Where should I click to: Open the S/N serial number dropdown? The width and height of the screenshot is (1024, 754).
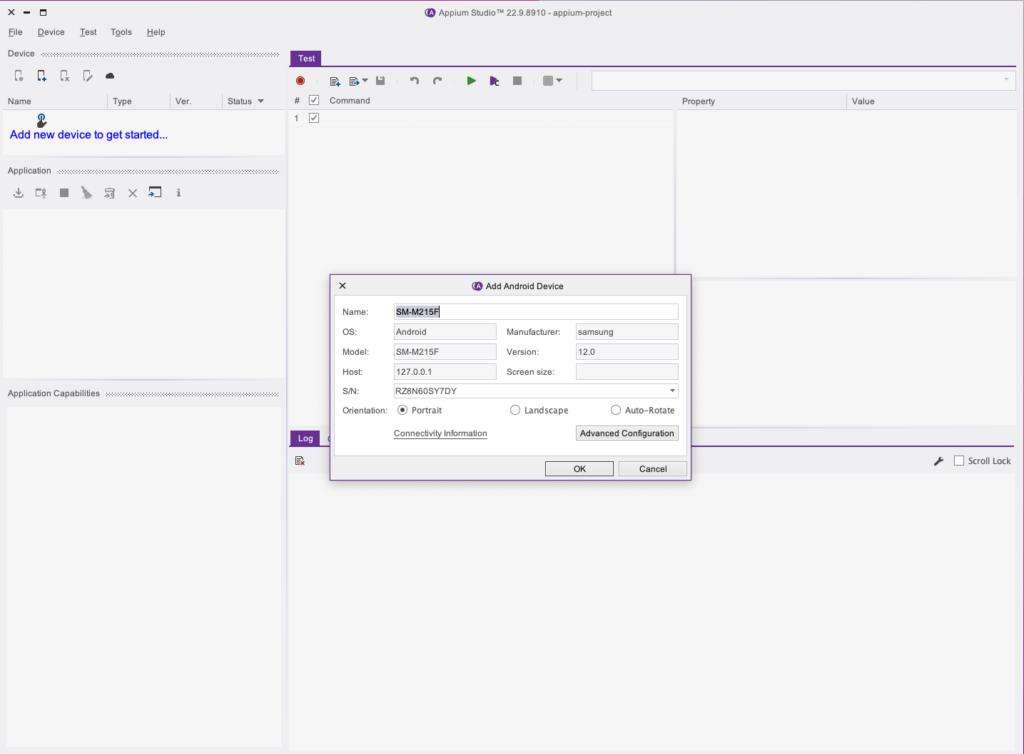pyautogui.click(x=672, y=391)
